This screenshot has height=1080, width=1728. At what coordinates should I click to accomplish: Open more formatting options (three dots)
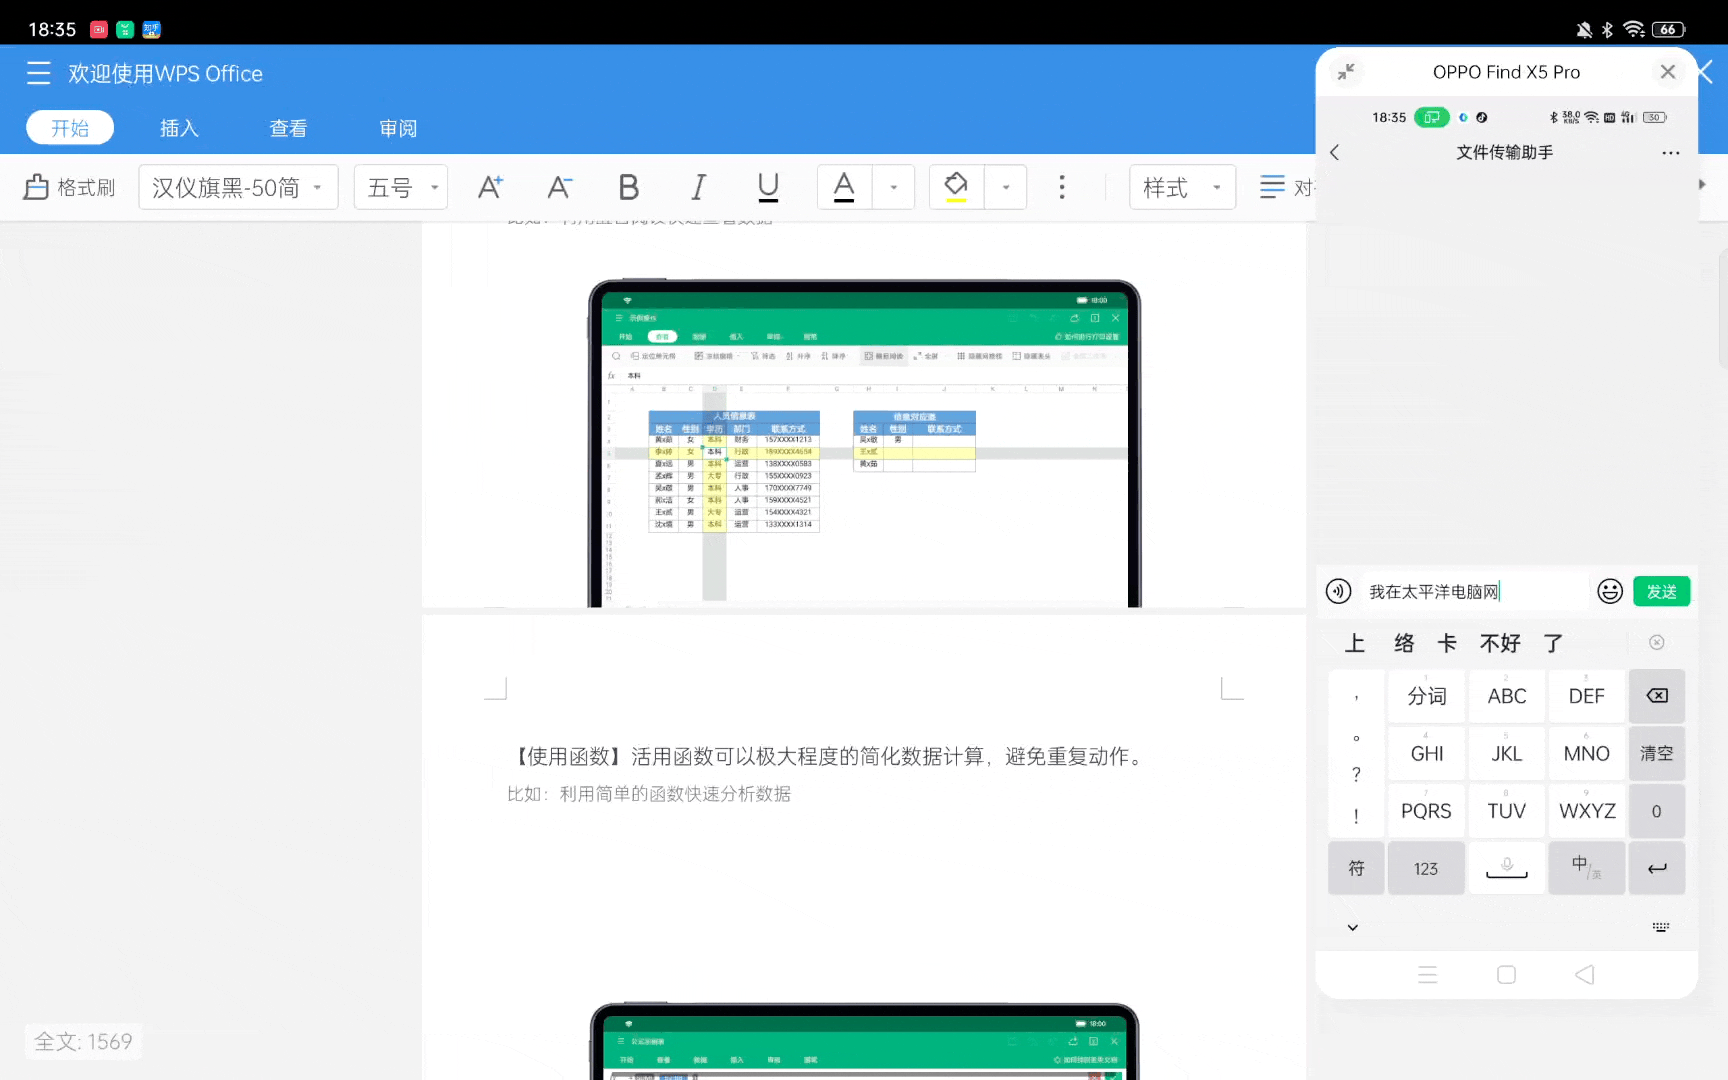pos(1062,187)
